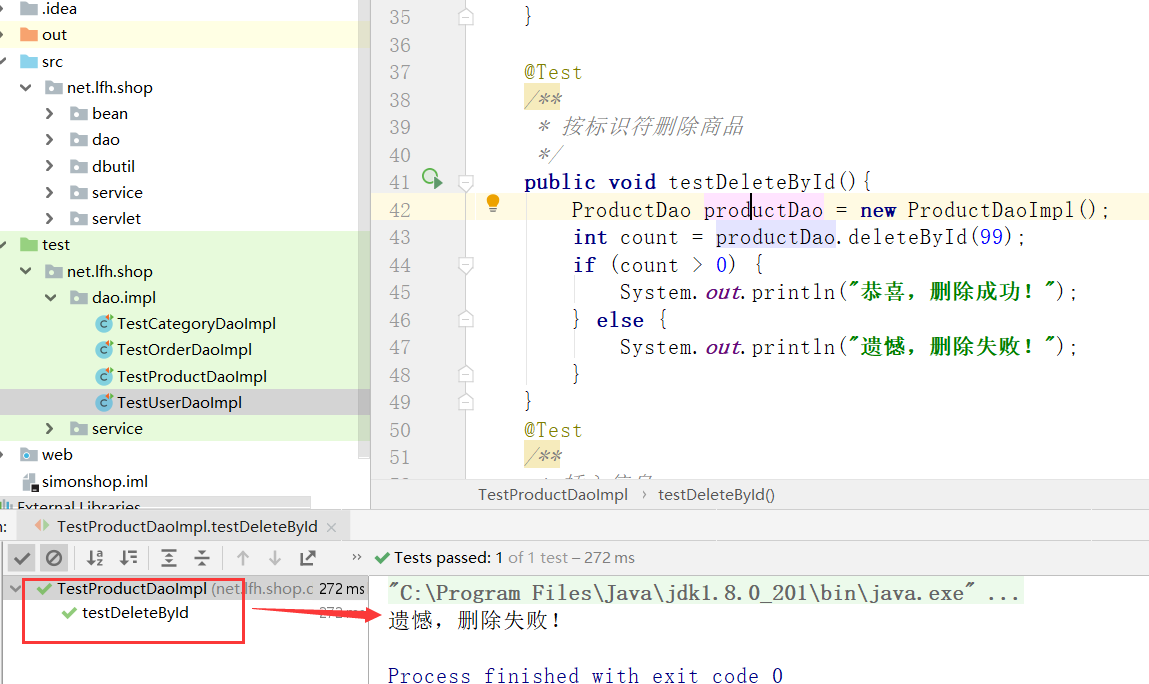The image size is (1149, 684).
Task: Click fold end marker at line 49
Action: [466, 402]
